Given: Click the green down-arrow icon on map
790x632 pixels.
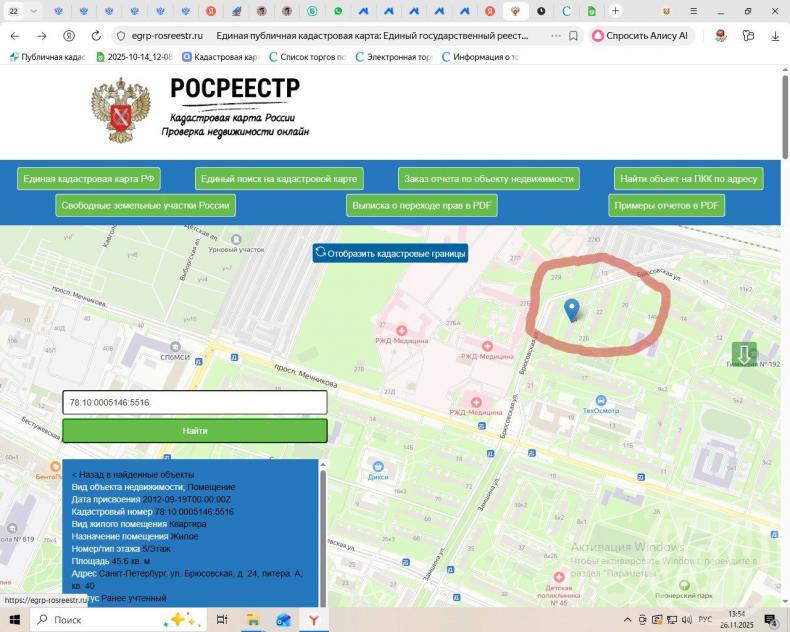Looking at the screenshot, I should (743, 354).
